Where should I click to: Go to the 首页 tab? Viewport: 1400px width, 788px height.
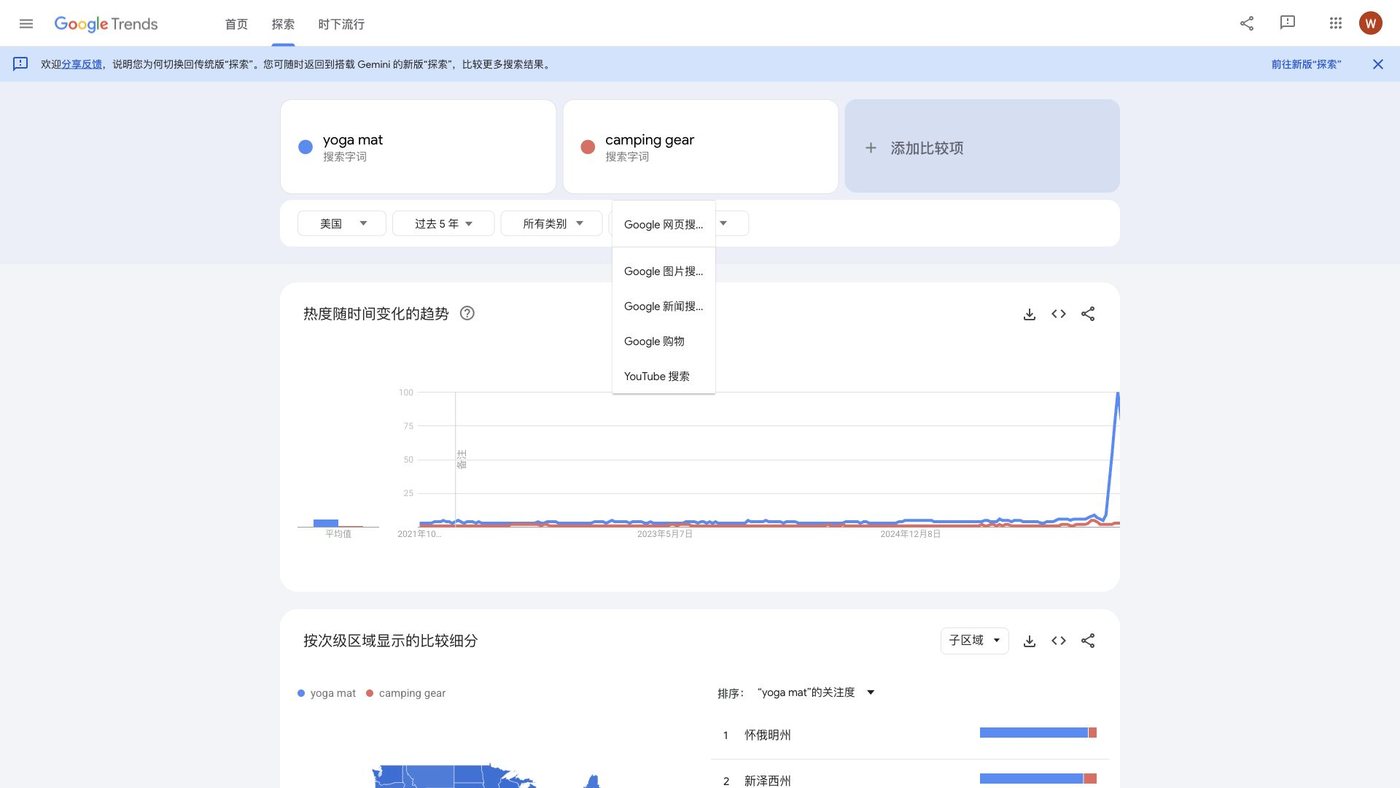(x=236, y=24)
